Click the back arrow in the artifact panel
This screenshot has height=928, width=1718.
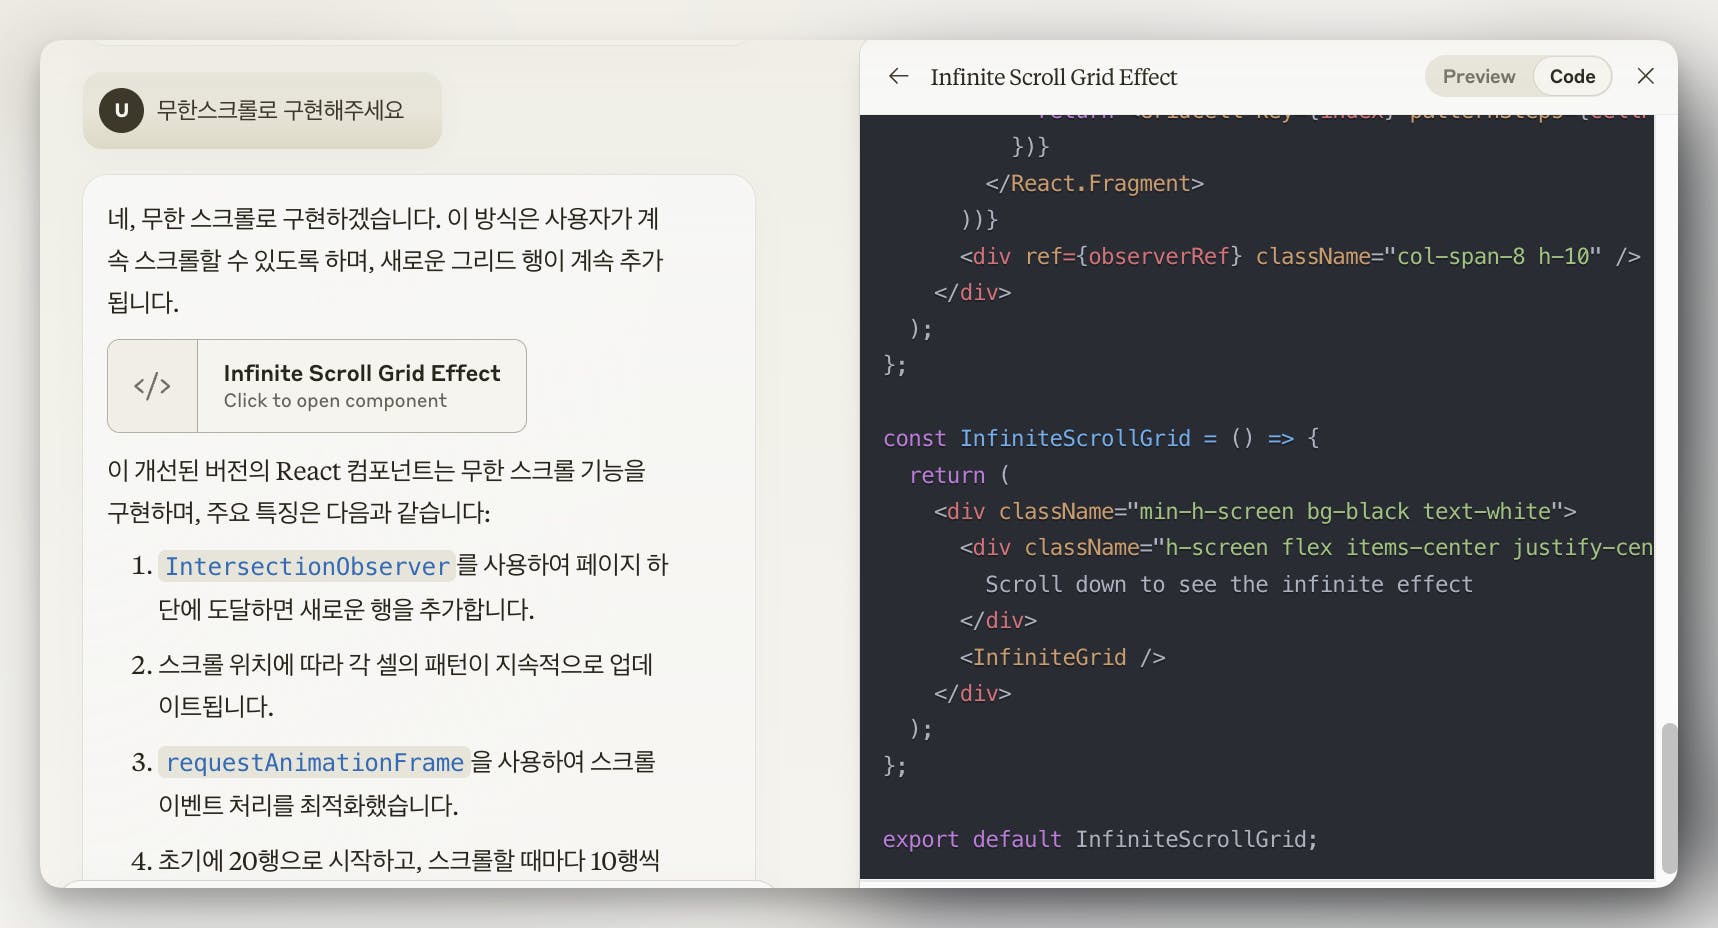(898, 76)
